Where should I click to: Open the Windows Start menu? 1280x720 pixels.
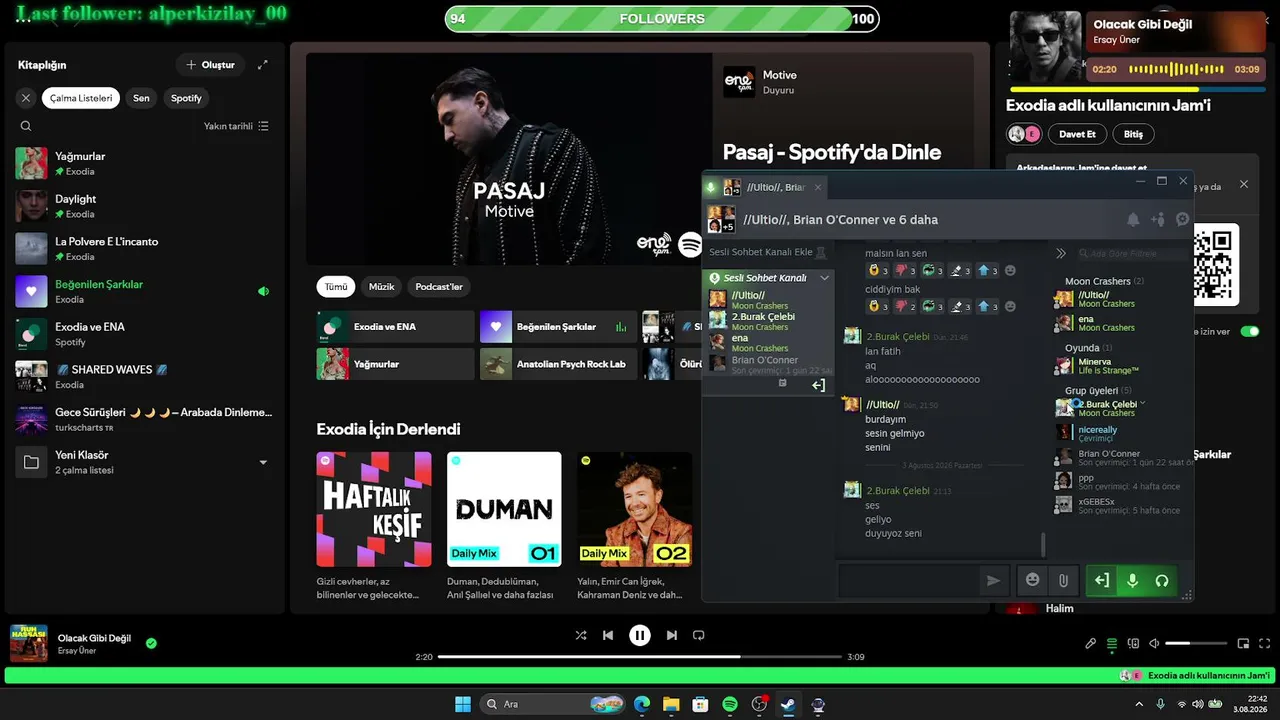463,704
